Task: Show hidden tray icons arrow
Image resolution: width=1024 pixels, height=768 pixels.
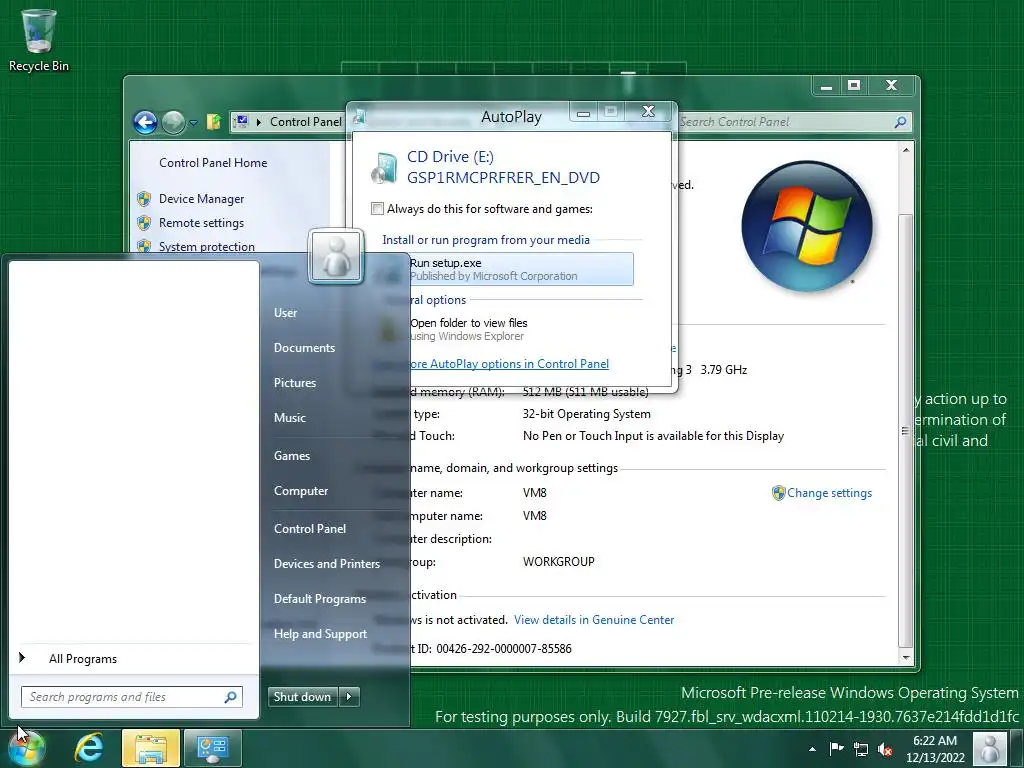Action: pyautogui.click(x=812, y=749)
